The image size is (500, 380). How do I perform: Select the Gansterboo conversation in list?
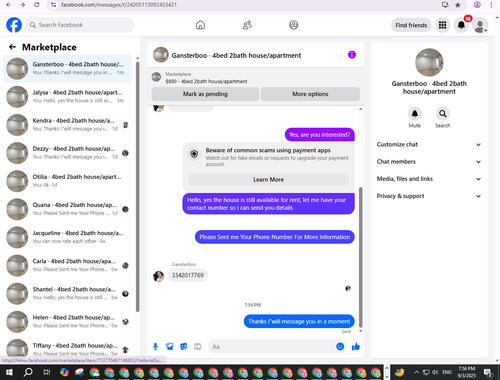coord(68,68)
